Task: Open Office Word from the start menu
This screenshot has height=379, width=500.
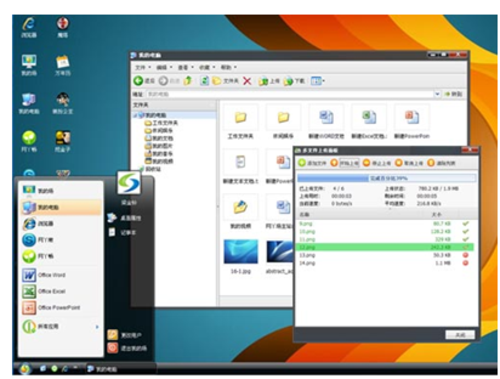Action: click(x=44, y=275)
